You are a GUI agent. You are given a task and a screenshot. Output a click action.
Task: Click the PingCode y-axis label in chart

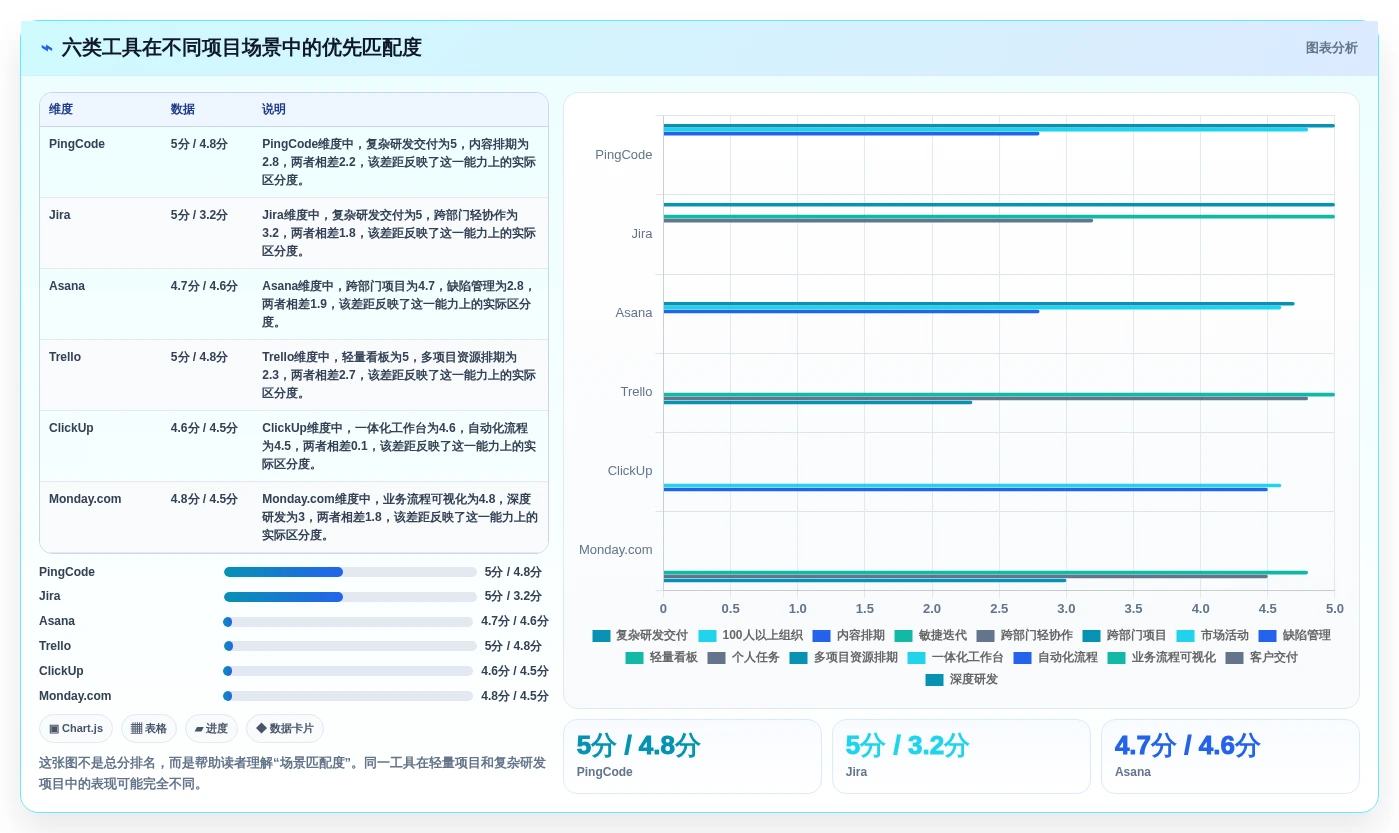pyautogui.click(x=624, y=155)
